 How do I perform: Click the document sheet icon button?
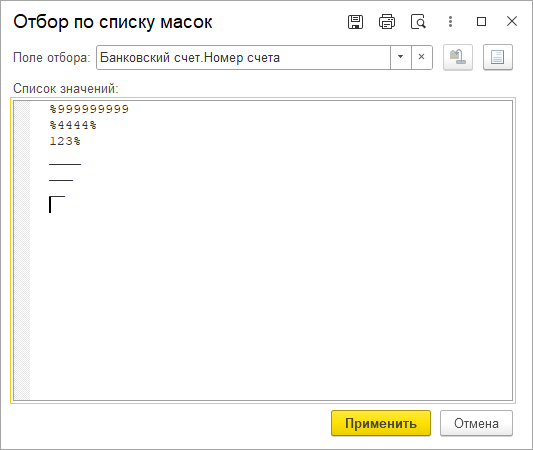point(498,57)
